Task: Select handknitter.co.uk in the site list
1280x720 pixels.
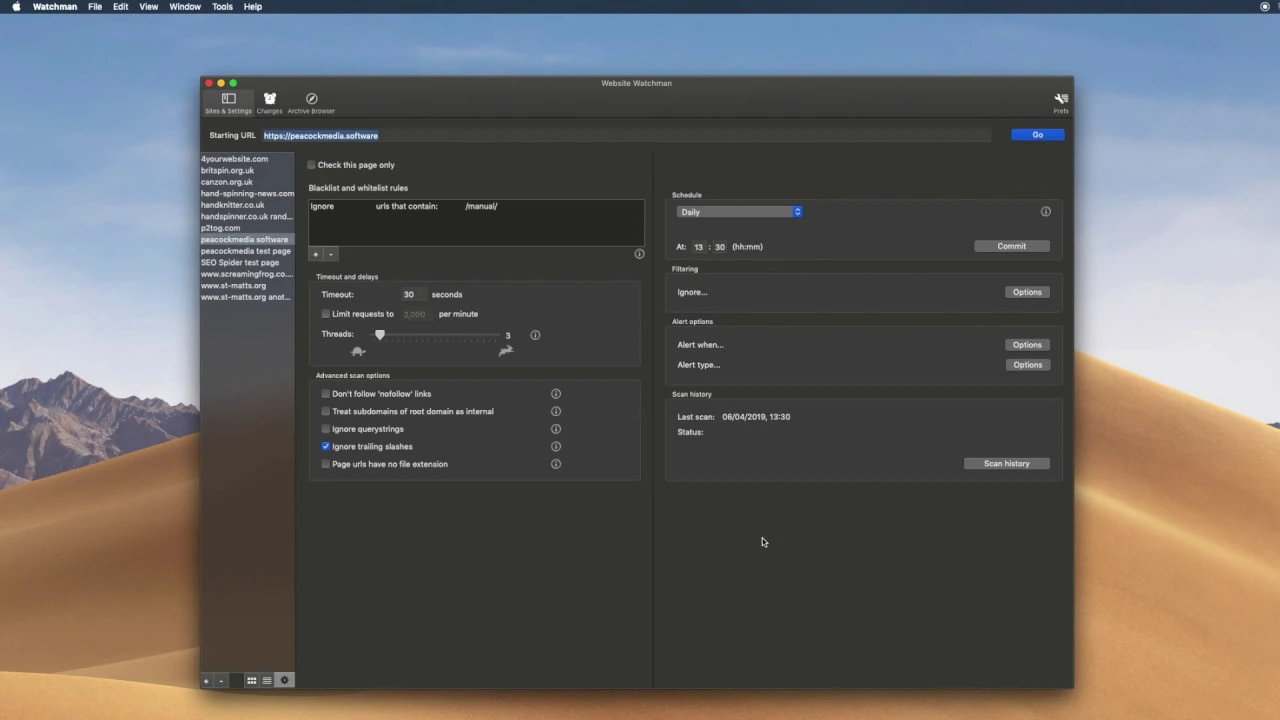Action: tap(247, 205)
